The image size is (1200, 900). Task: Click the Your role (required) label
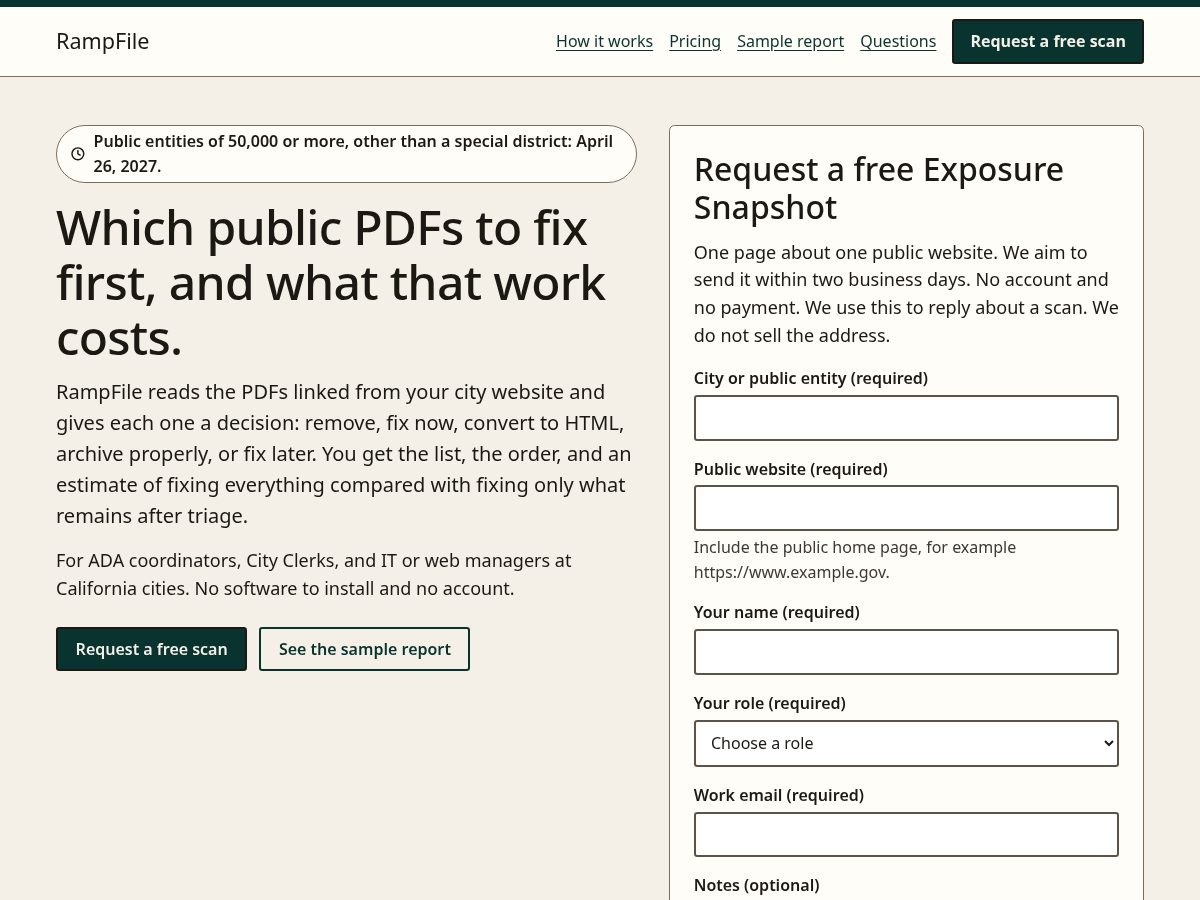[770, 703]
